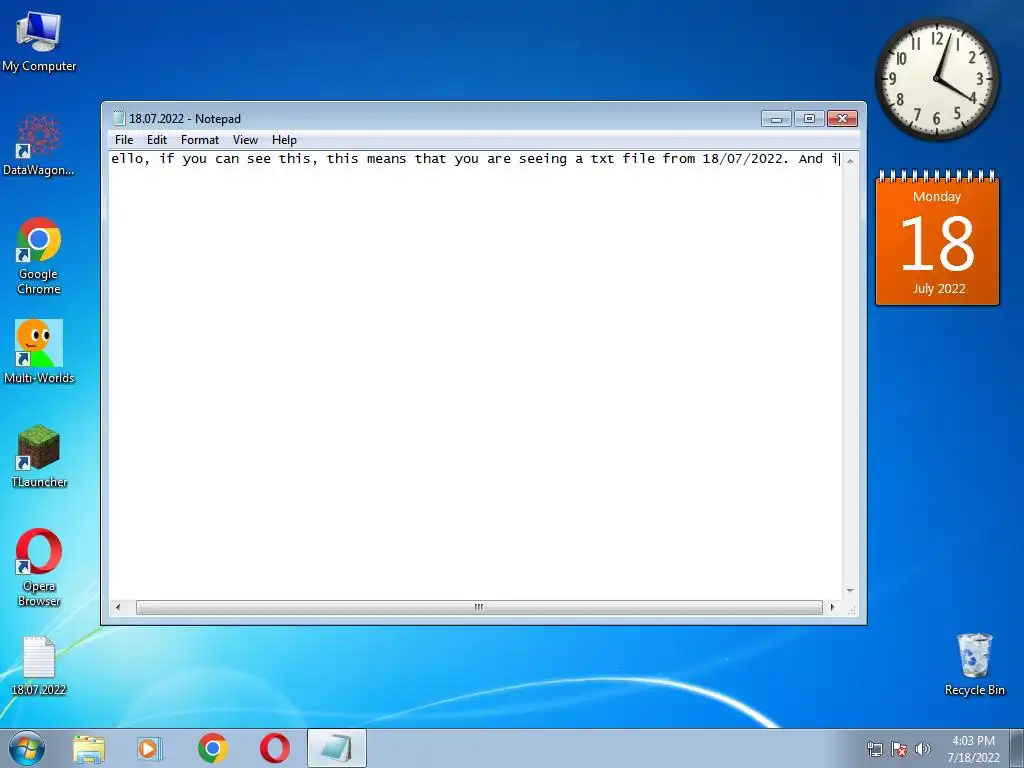Select the Recycle Bin icon

click(974, 664)
